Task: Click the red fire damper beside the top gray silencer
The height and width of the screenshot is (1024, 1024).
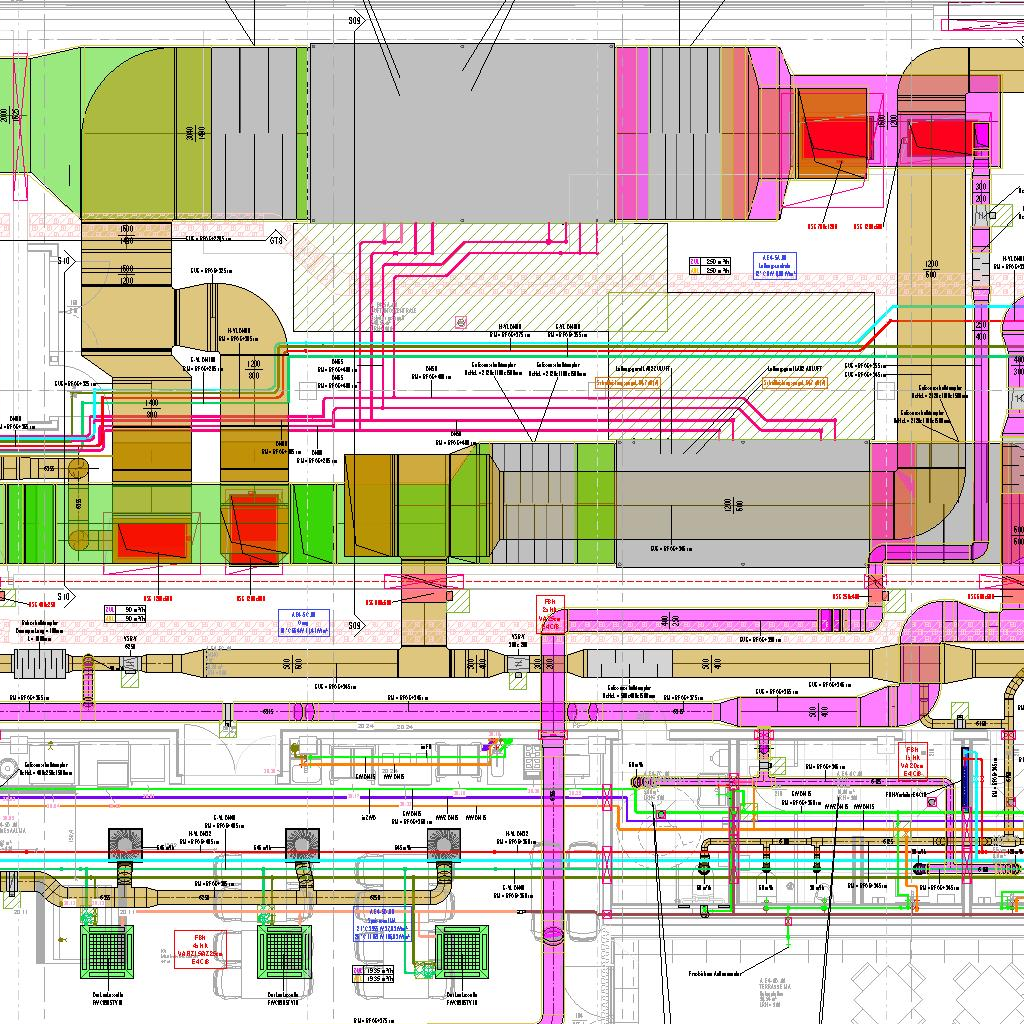Action: point(832,137)
